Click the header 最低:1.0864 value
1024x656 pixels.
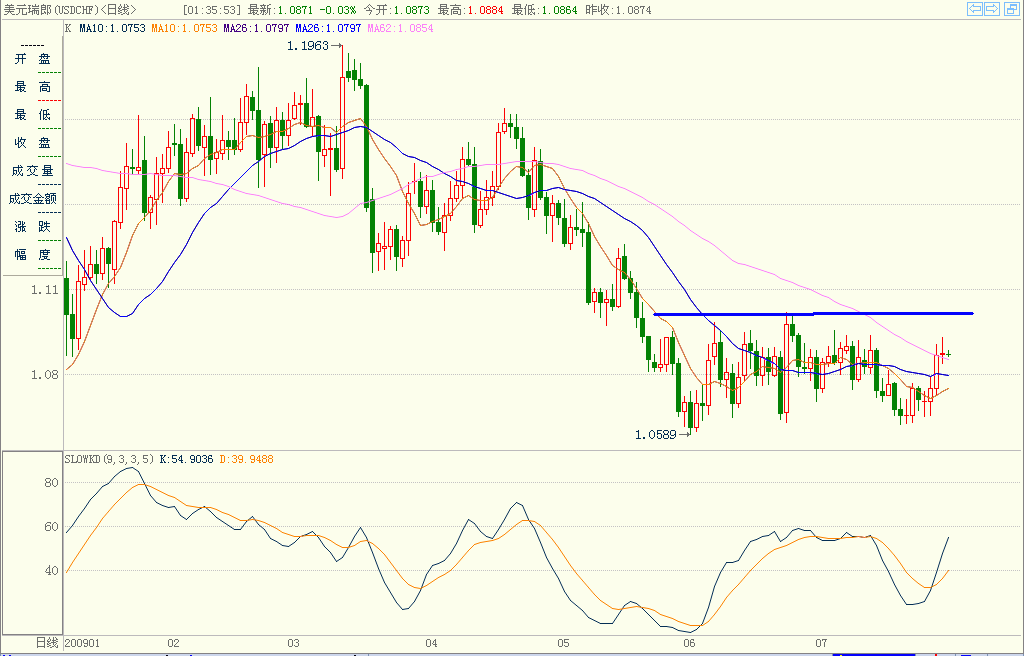tap(545, 10)
